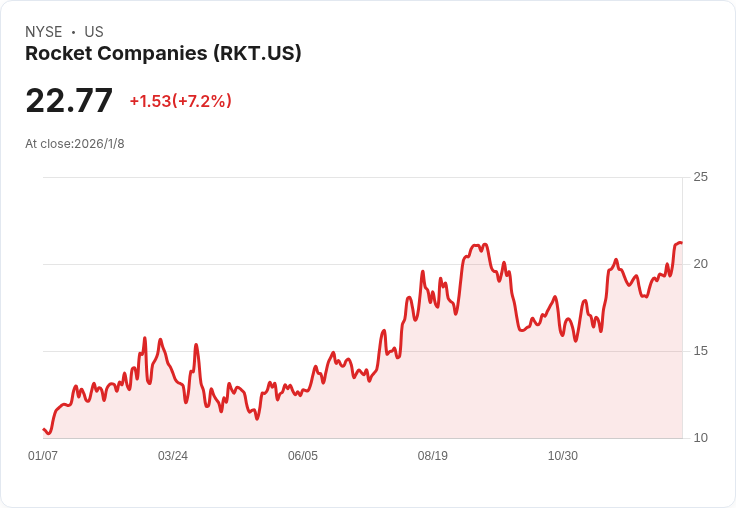This screenshot has width=736, height=508.
Task: Click the 10/30 x-axis date label
Action: pyautogui.click(x=563, y=455)
